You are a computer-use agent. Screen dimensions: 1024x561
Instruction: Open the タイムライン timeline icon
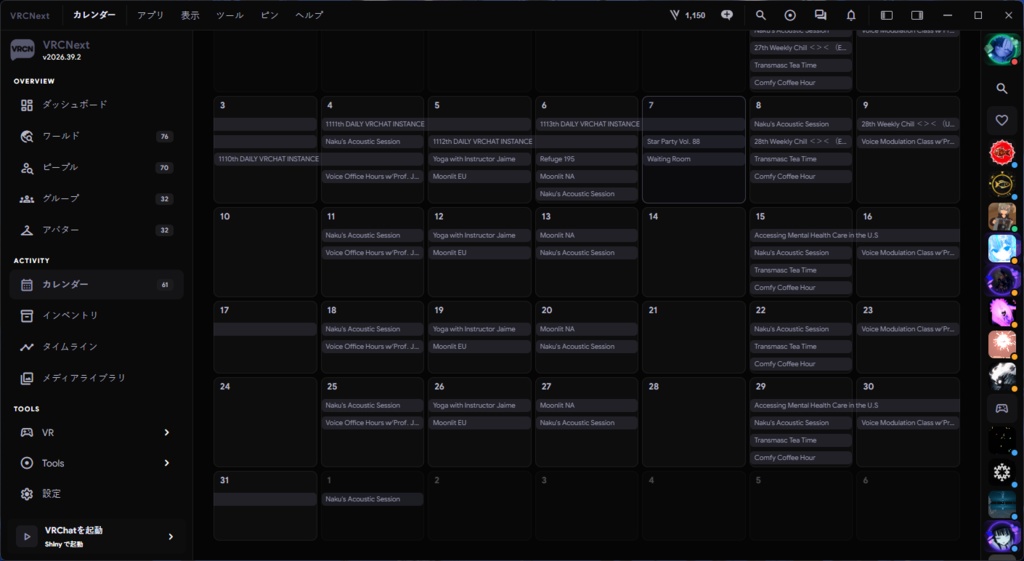click(x=27, y=347)
